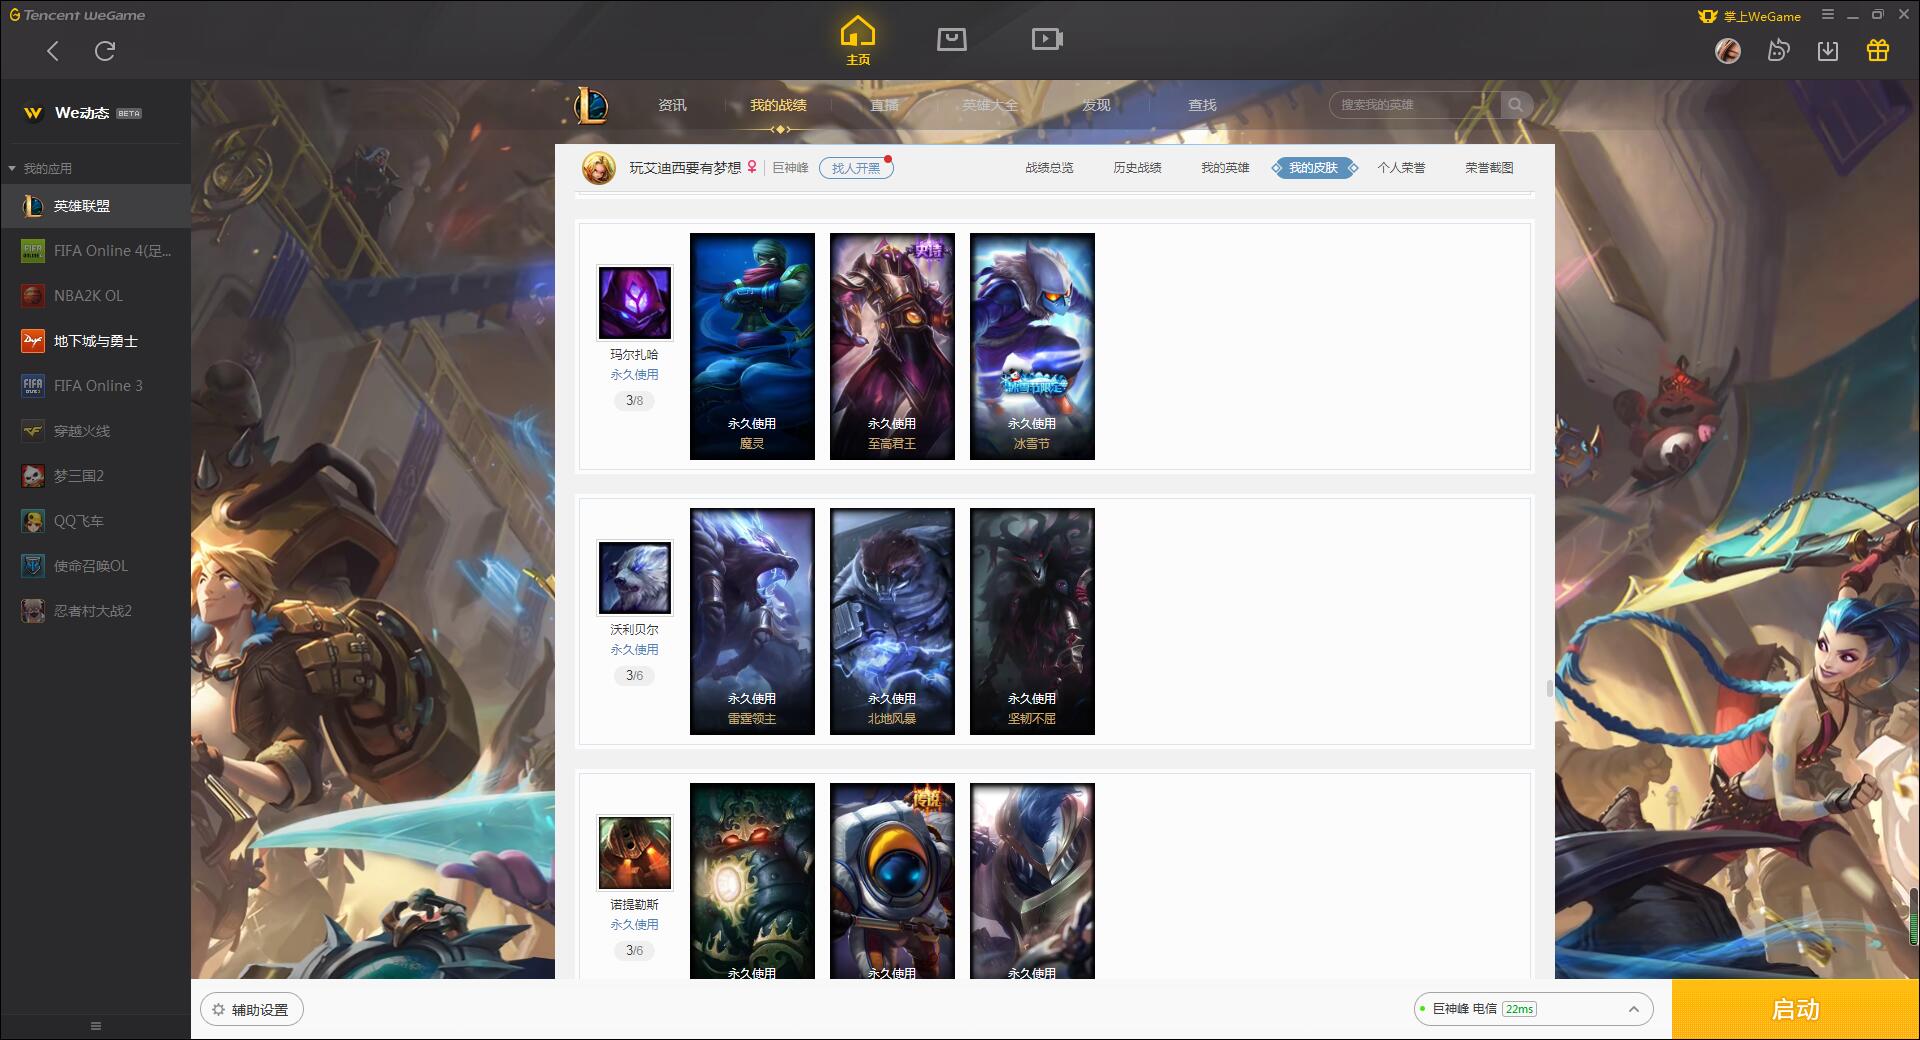Screen dimensions: 1920x1040
Task: Open the gift box icon
Action: pyautogui.click(x=1878, y=50)
